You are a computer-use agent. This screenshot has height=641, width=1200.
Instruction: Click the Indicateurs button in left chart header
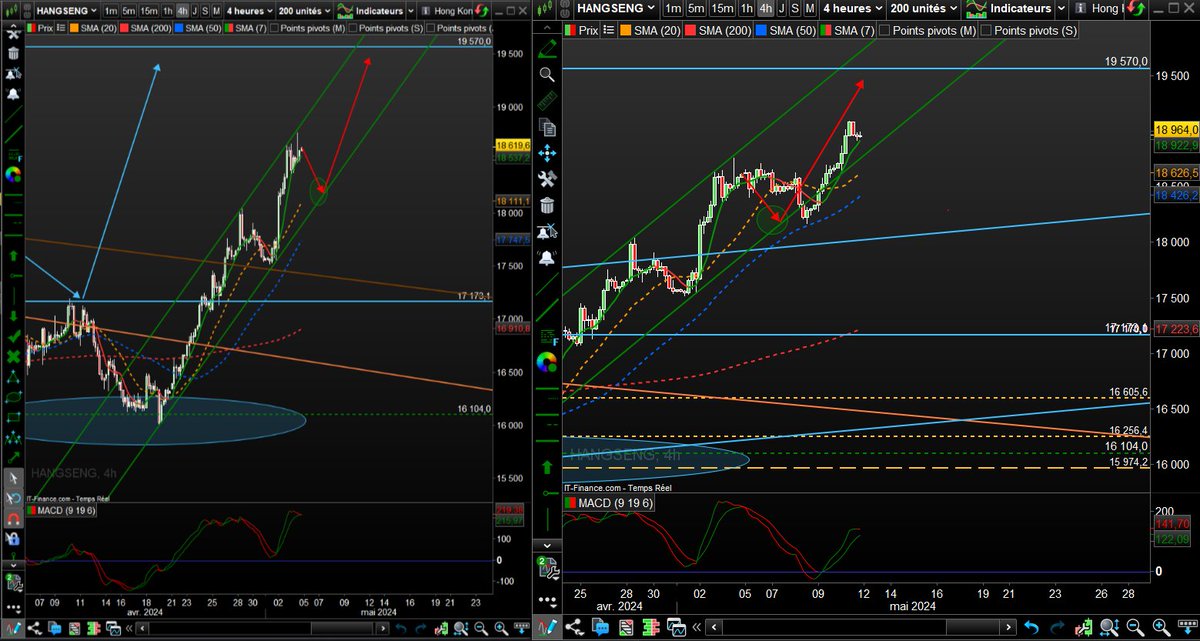tap(369, 10)
